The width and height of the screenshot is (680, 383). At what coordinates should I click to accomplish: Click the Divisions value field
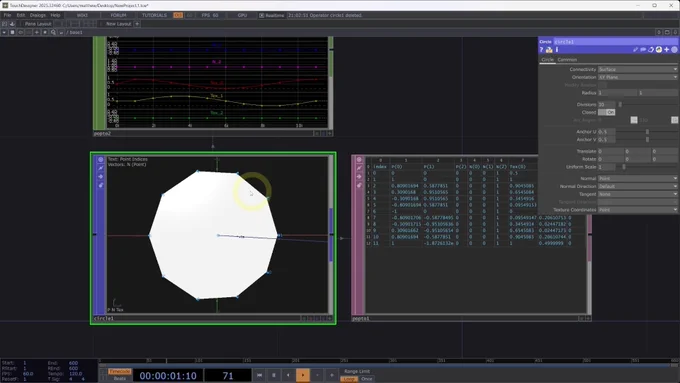pos(606,105)
